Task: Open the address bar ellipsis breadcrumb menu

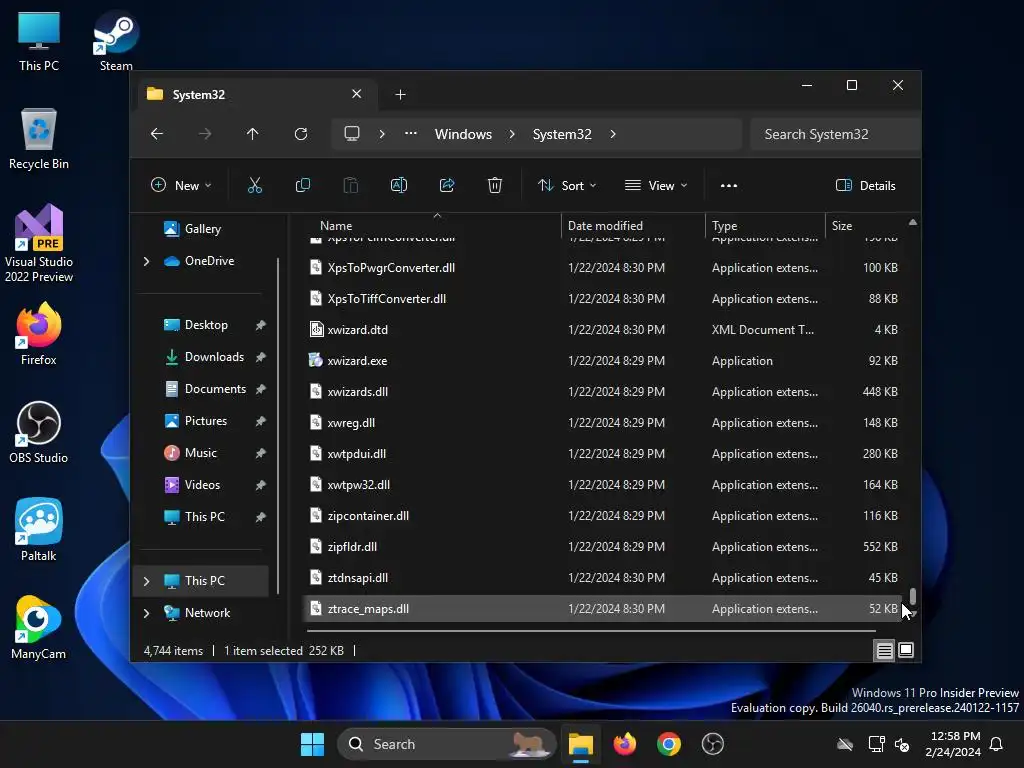Action: coord(411,134)
